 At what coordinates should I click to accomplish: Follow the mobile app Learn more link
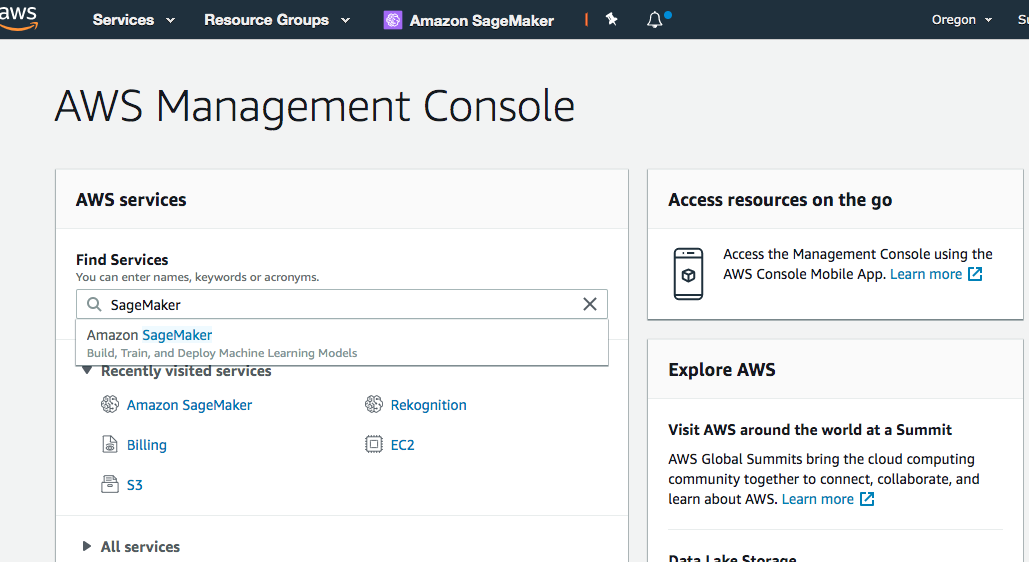926,274
